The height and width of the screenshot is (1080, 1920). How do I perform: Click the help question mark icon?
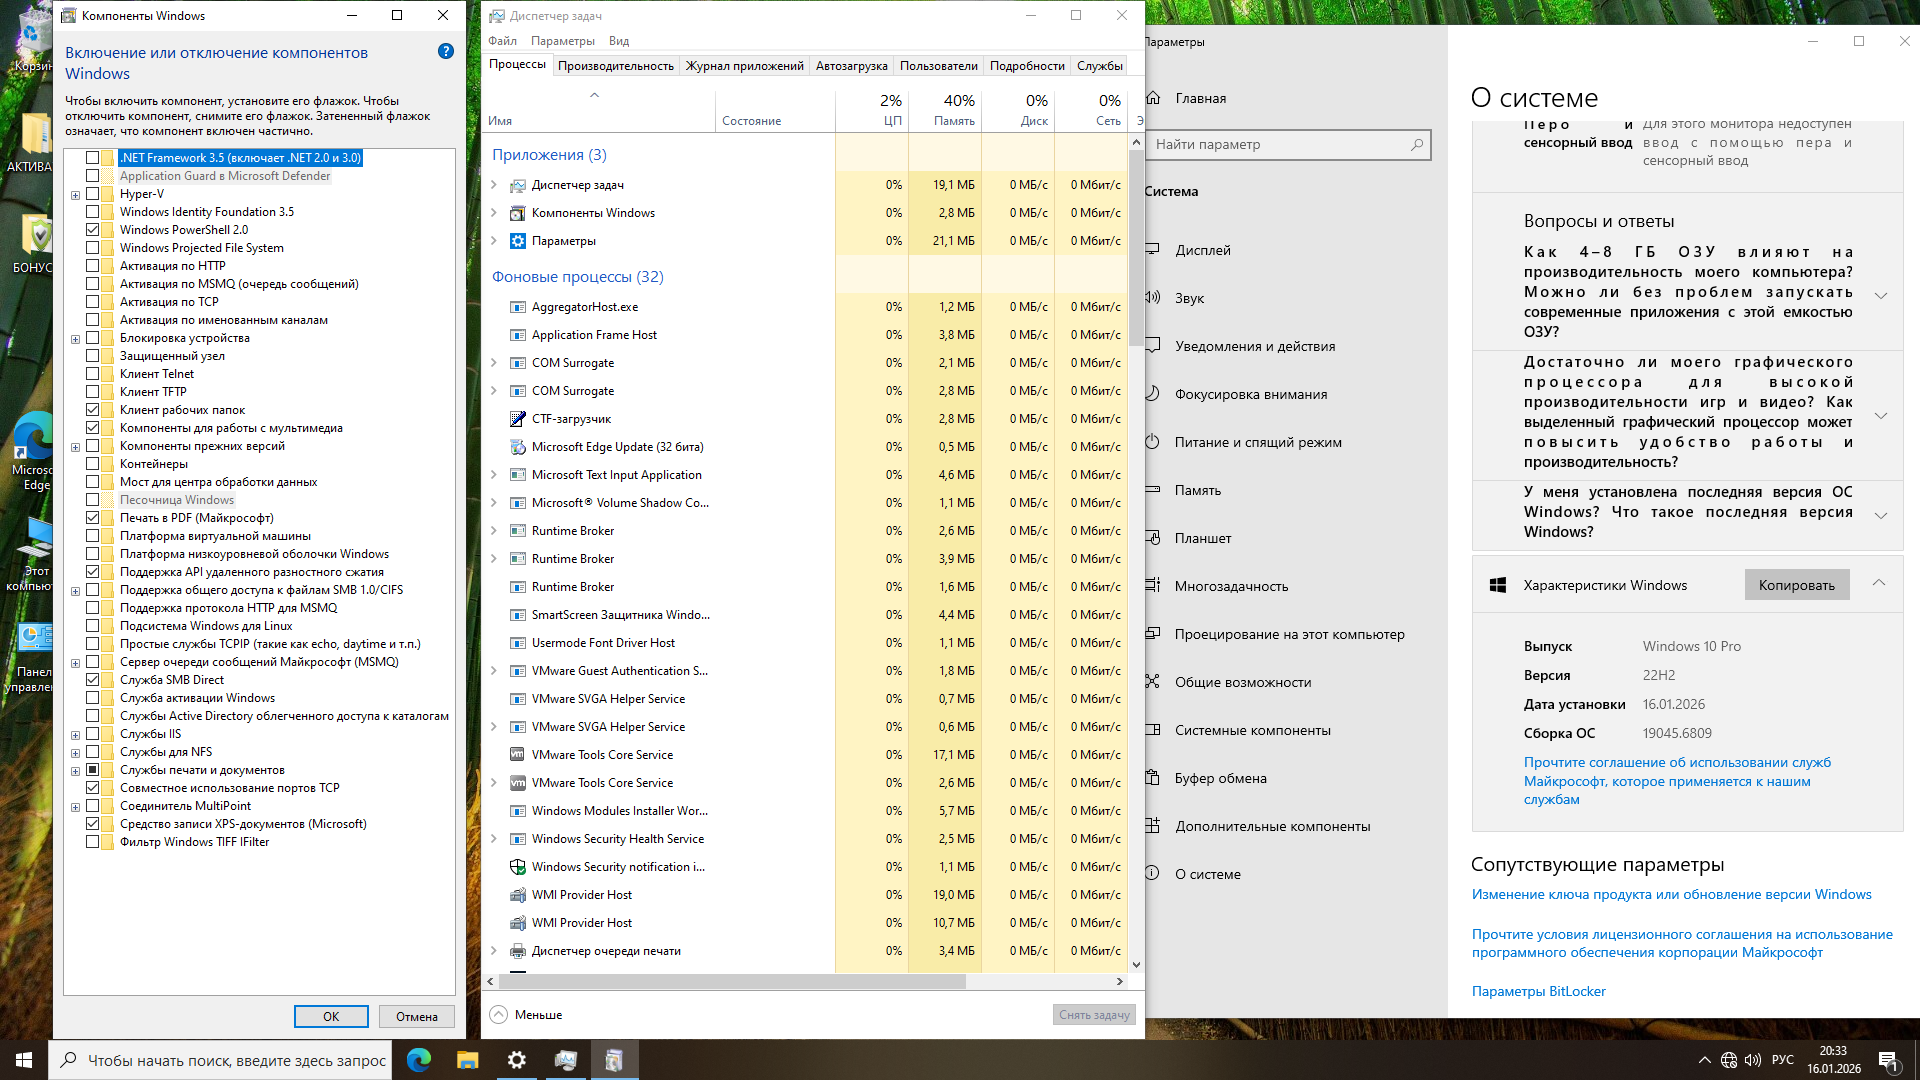point(446,51)
